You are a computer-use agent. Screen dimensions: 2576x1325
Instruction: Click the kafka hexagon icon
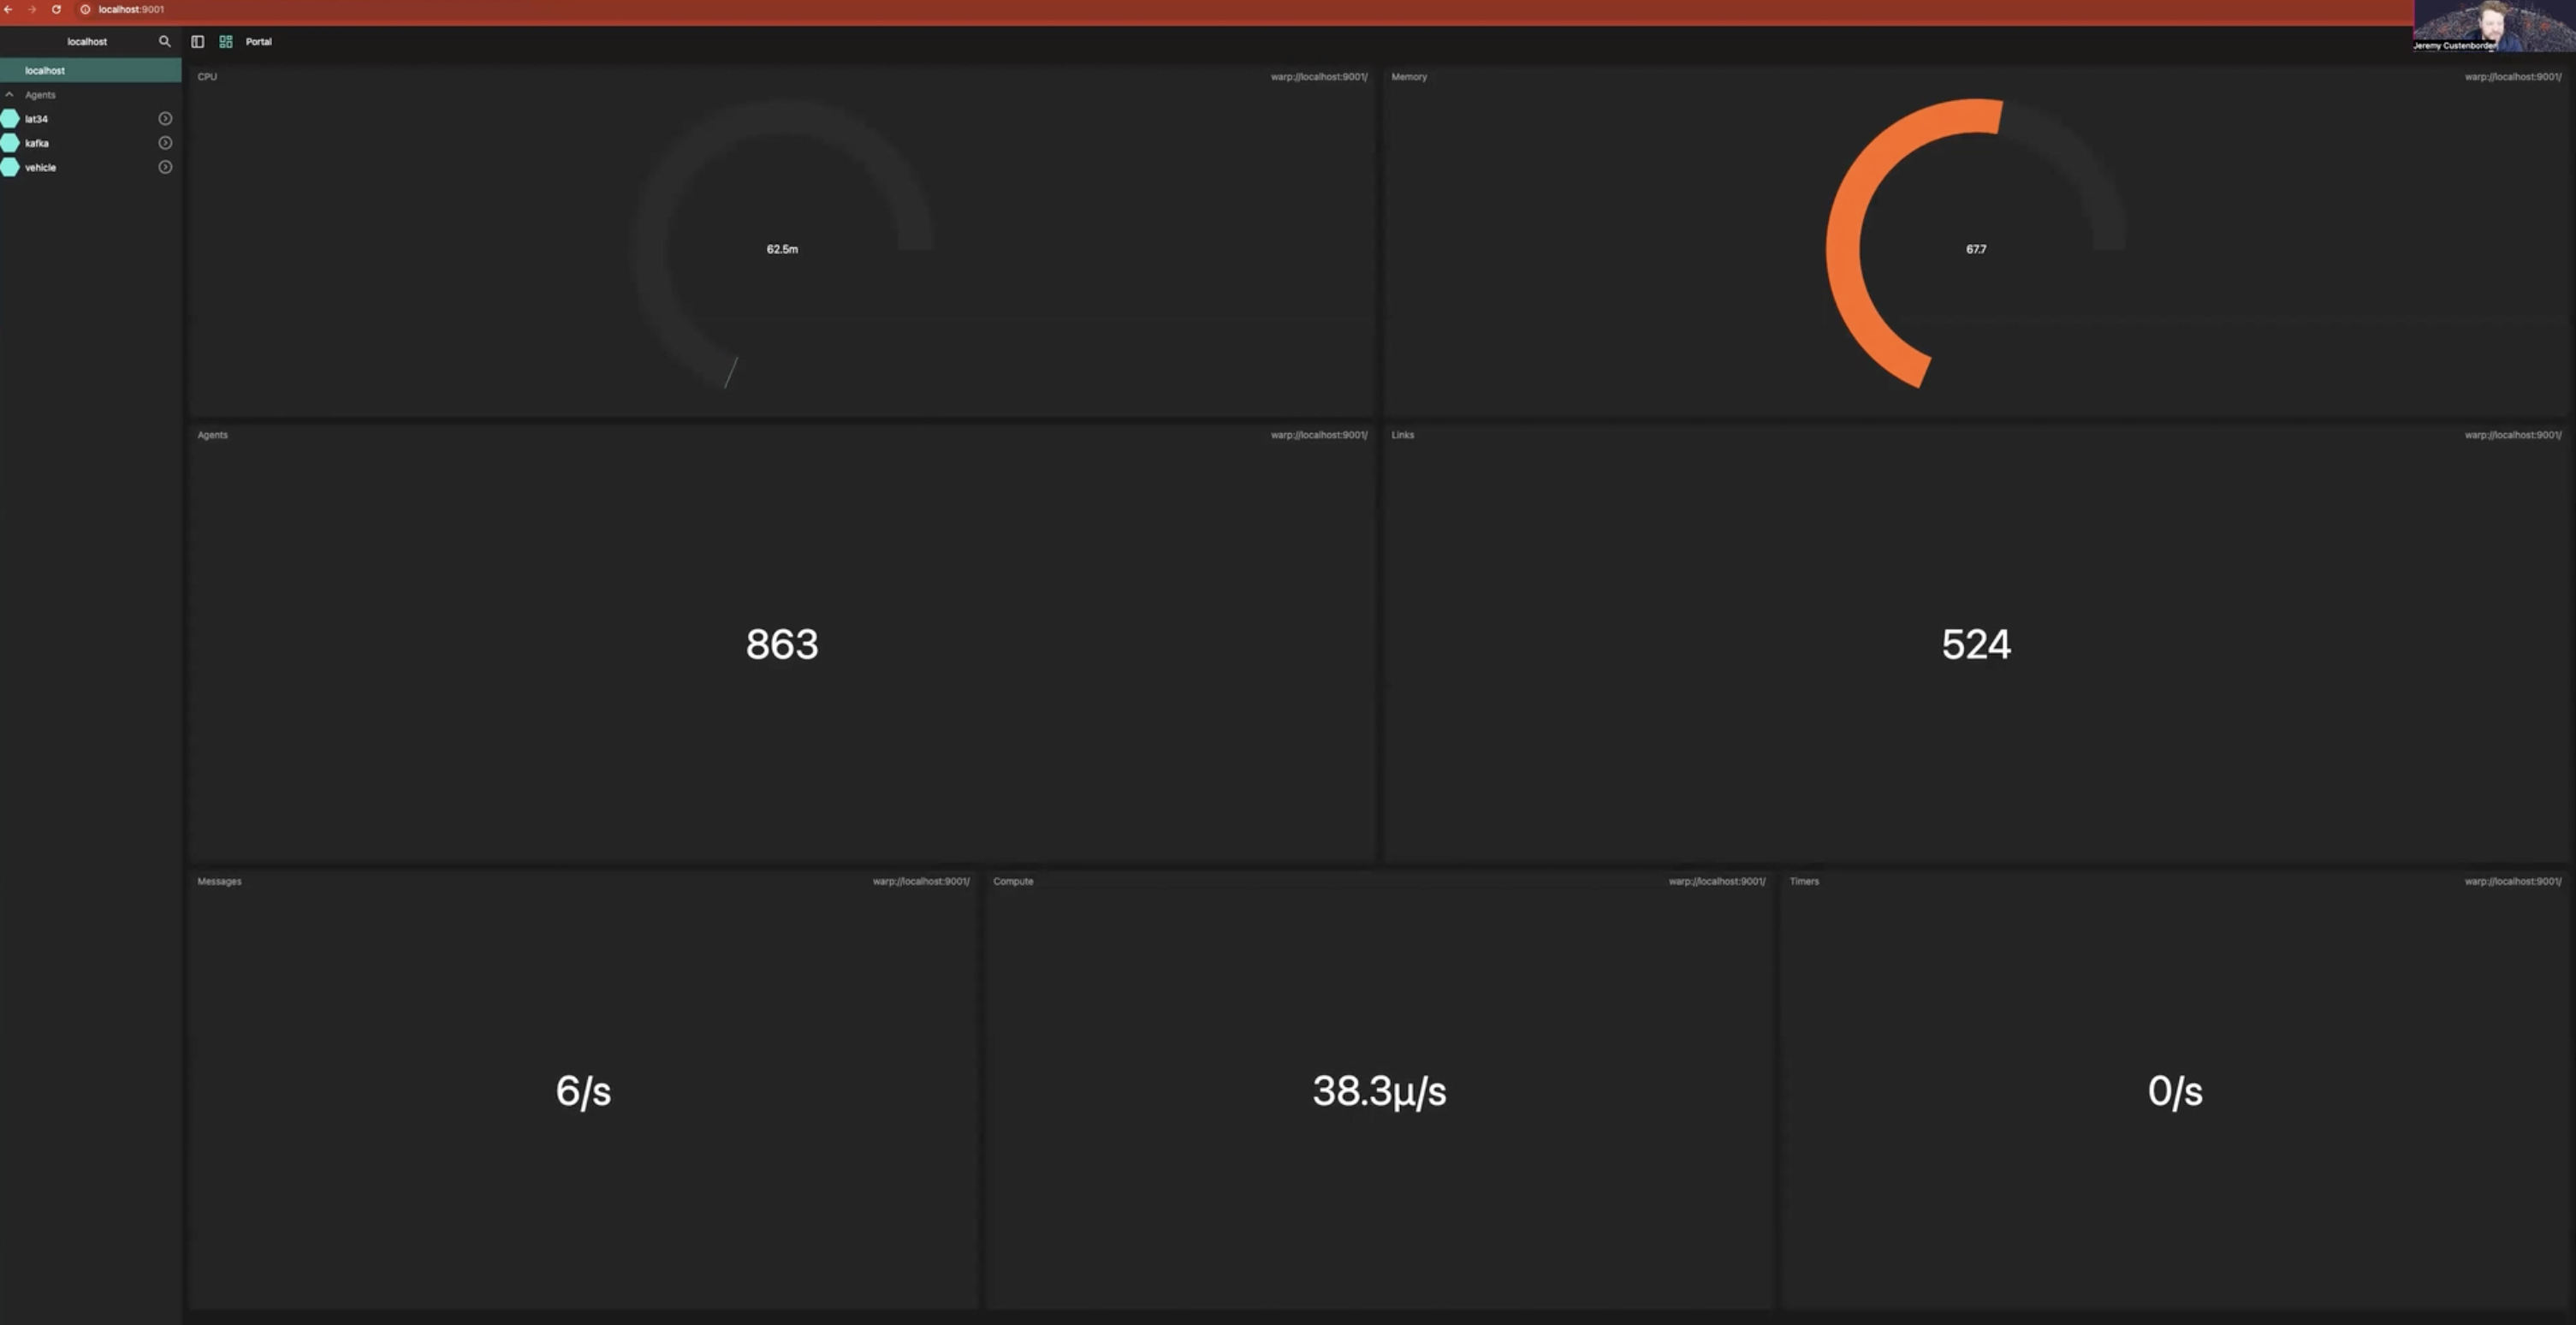point(10,143)
